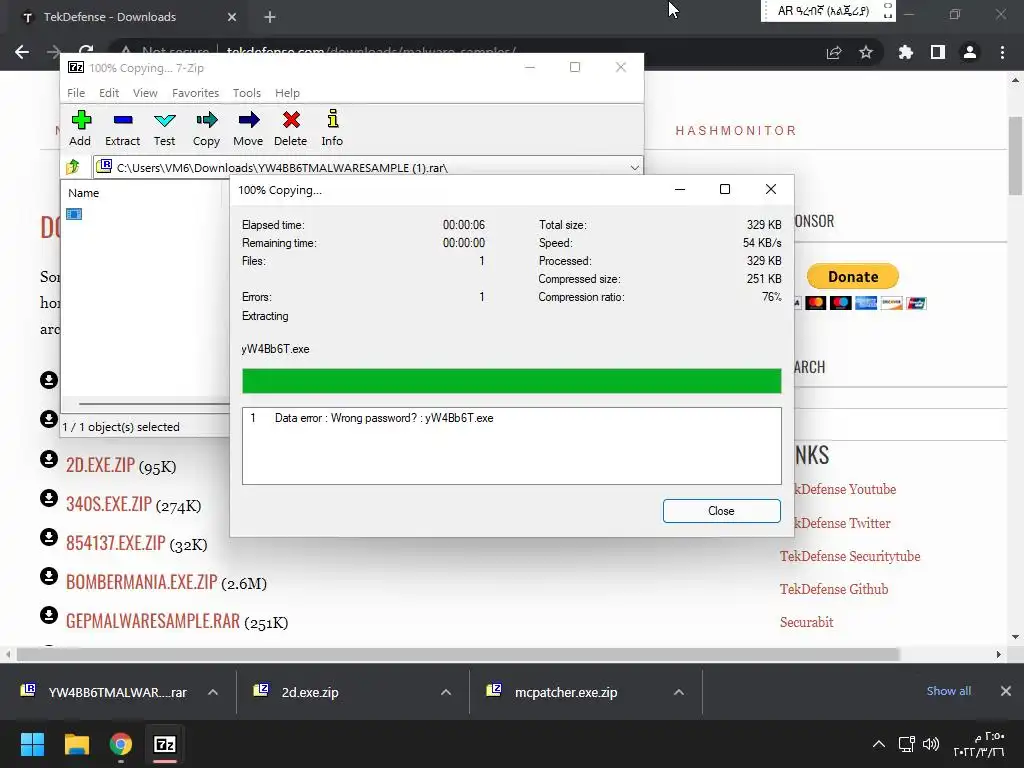The height and width of the screenshot is (768, 1024).
Task: Open TekDefense Securitytube link
Action: pos(850,556)
